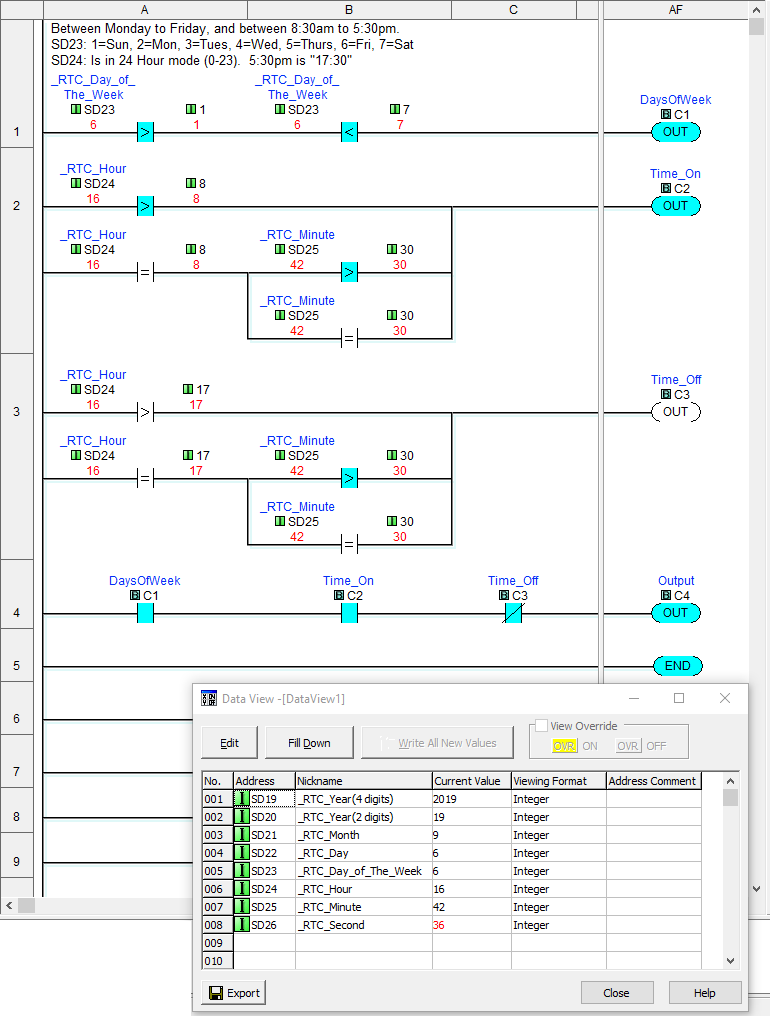Click the SD24 = 8 compare contact in rung 2
The height and width of the screenshot is (1026, 770).
tap(145, 272)
